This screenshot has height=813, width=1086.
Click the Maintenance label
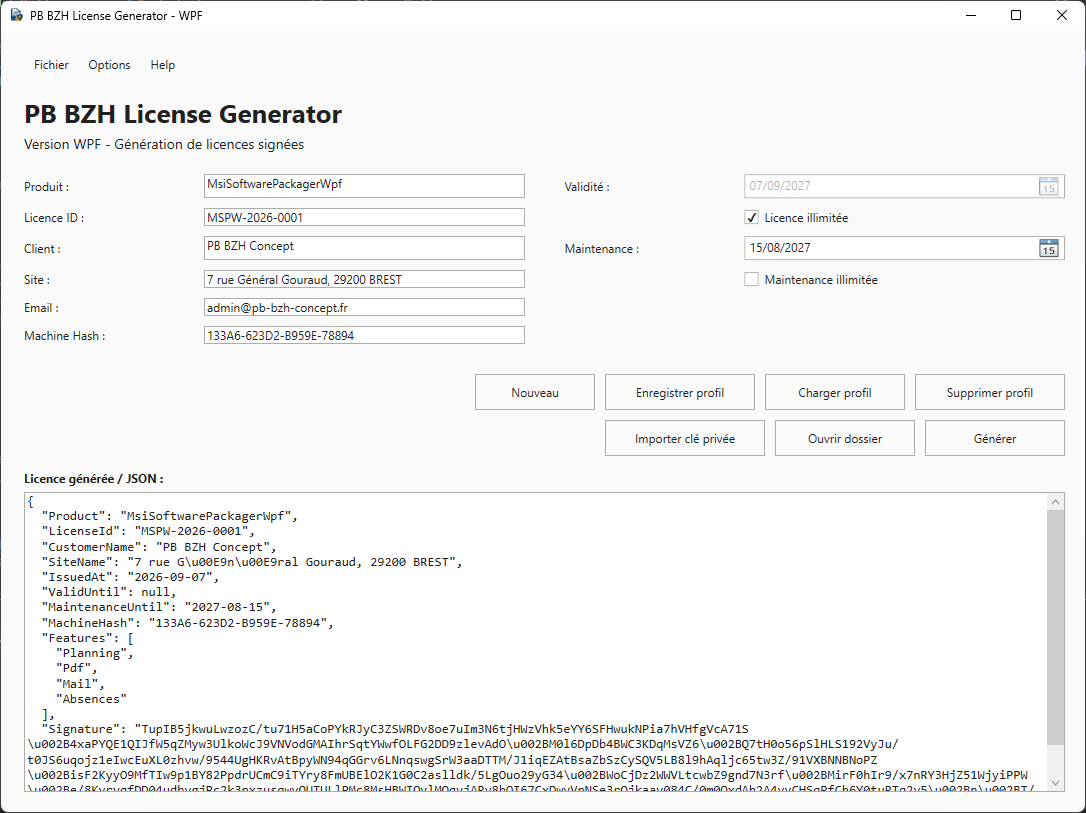602,249
